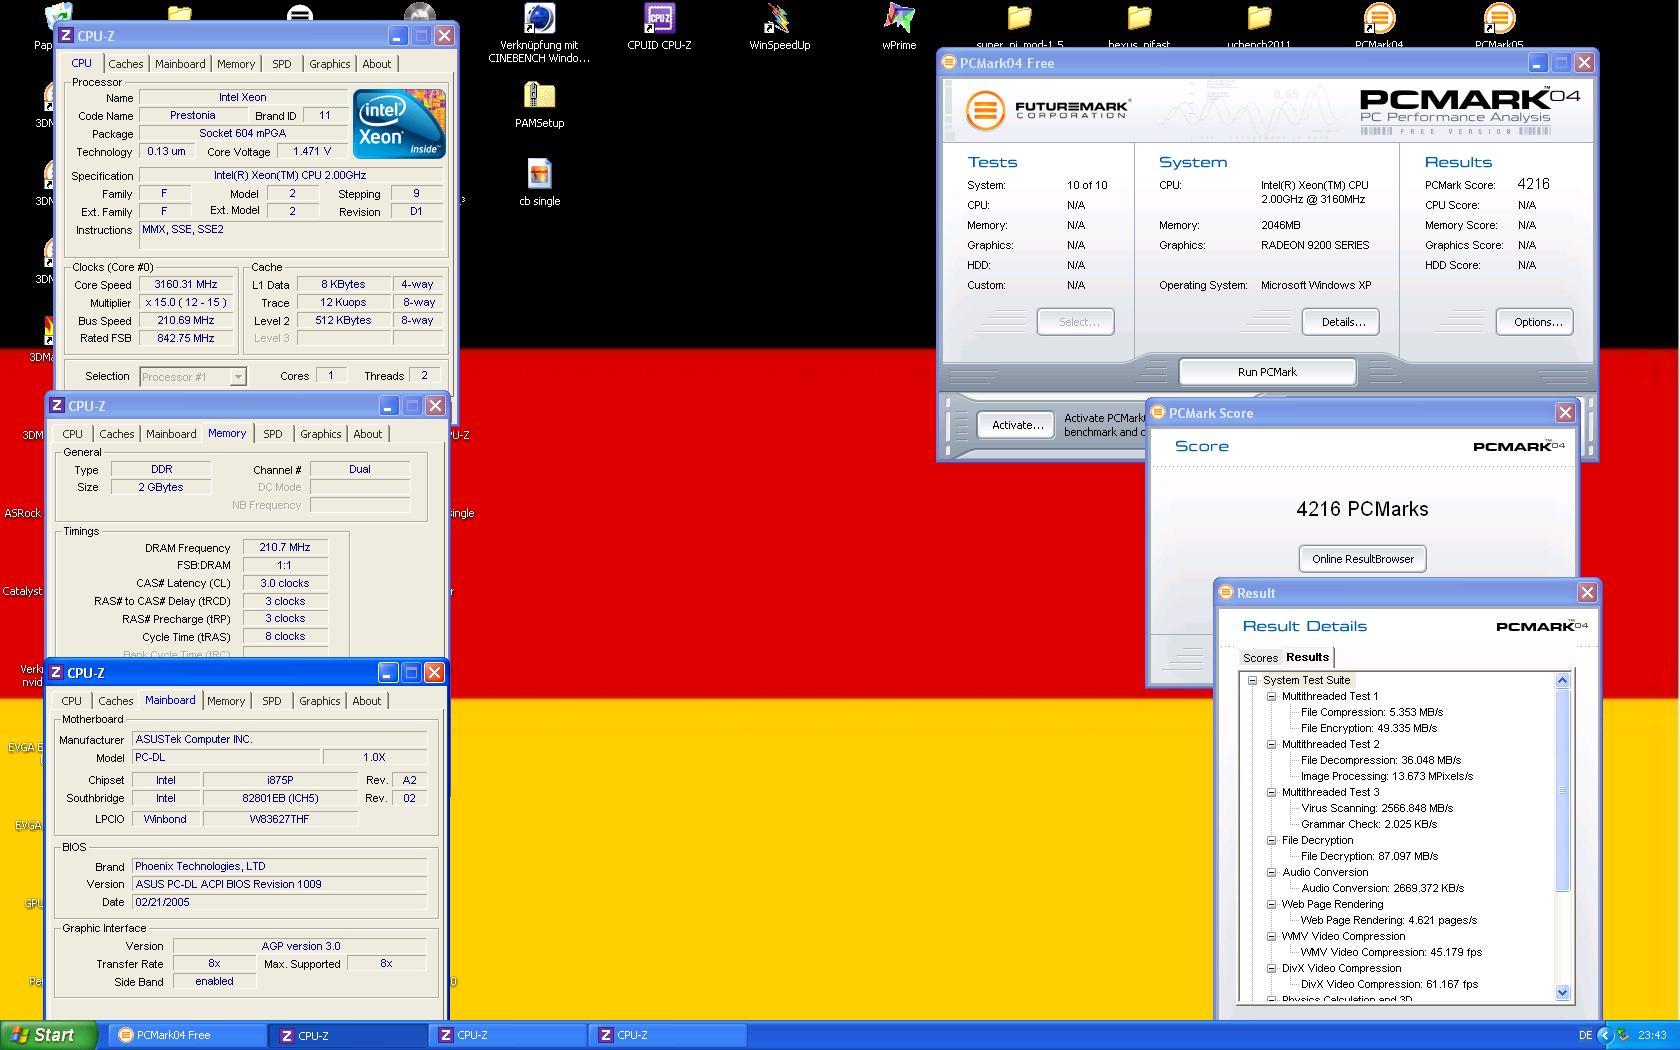Viewport: 1680px width, 1050px height.
Task: Click scroll-up arrow in Result Details list
Action: click(1563, 680)
